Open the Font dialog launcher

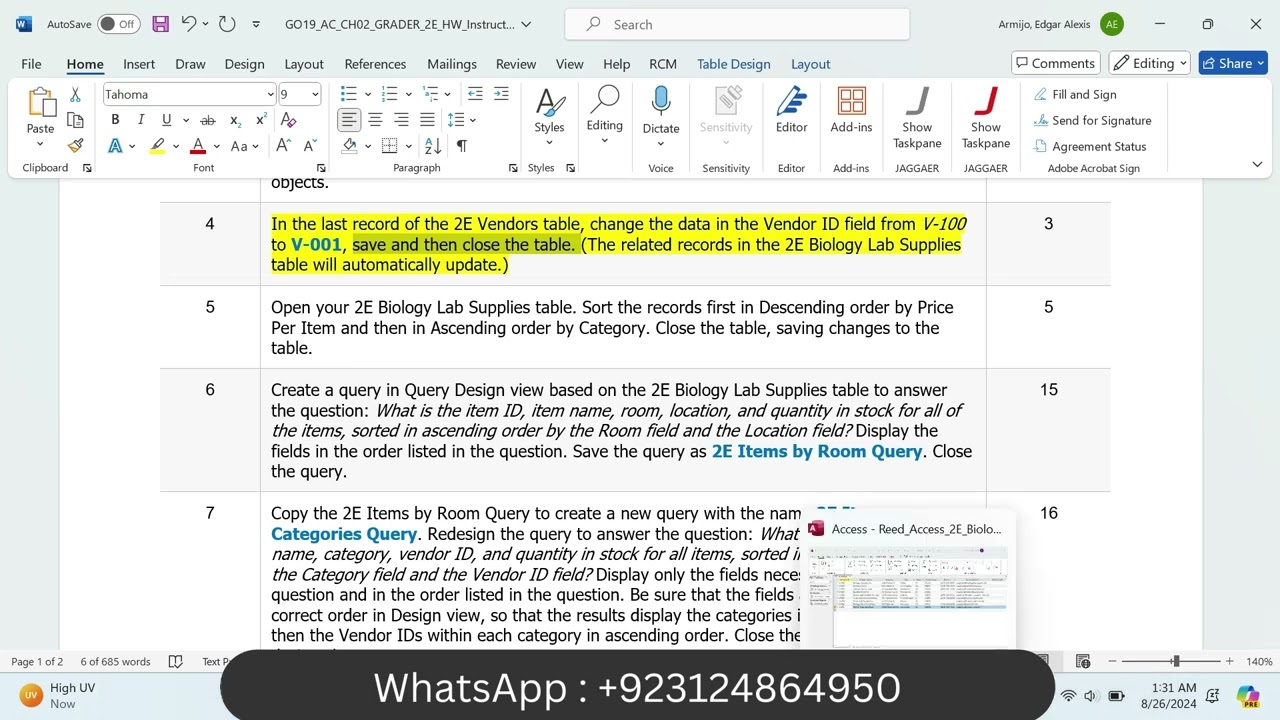tap(321, 168)
